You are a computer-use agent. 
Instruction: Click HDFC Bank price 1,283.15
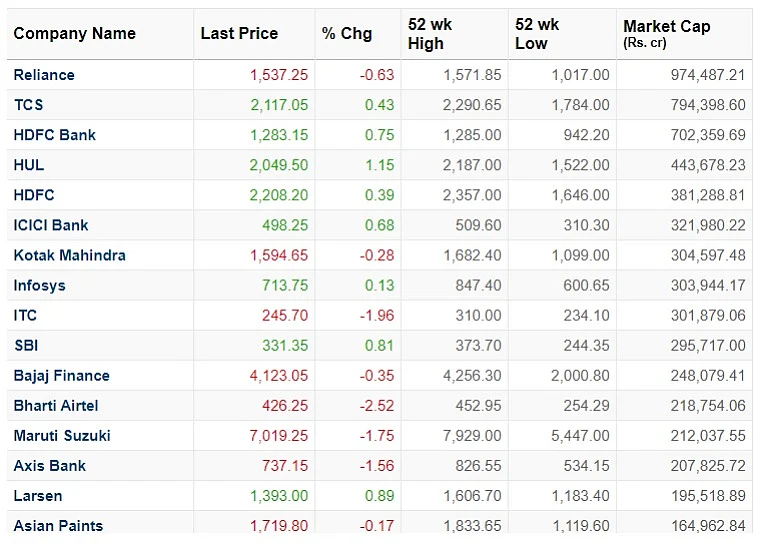[x=279, y=135]
